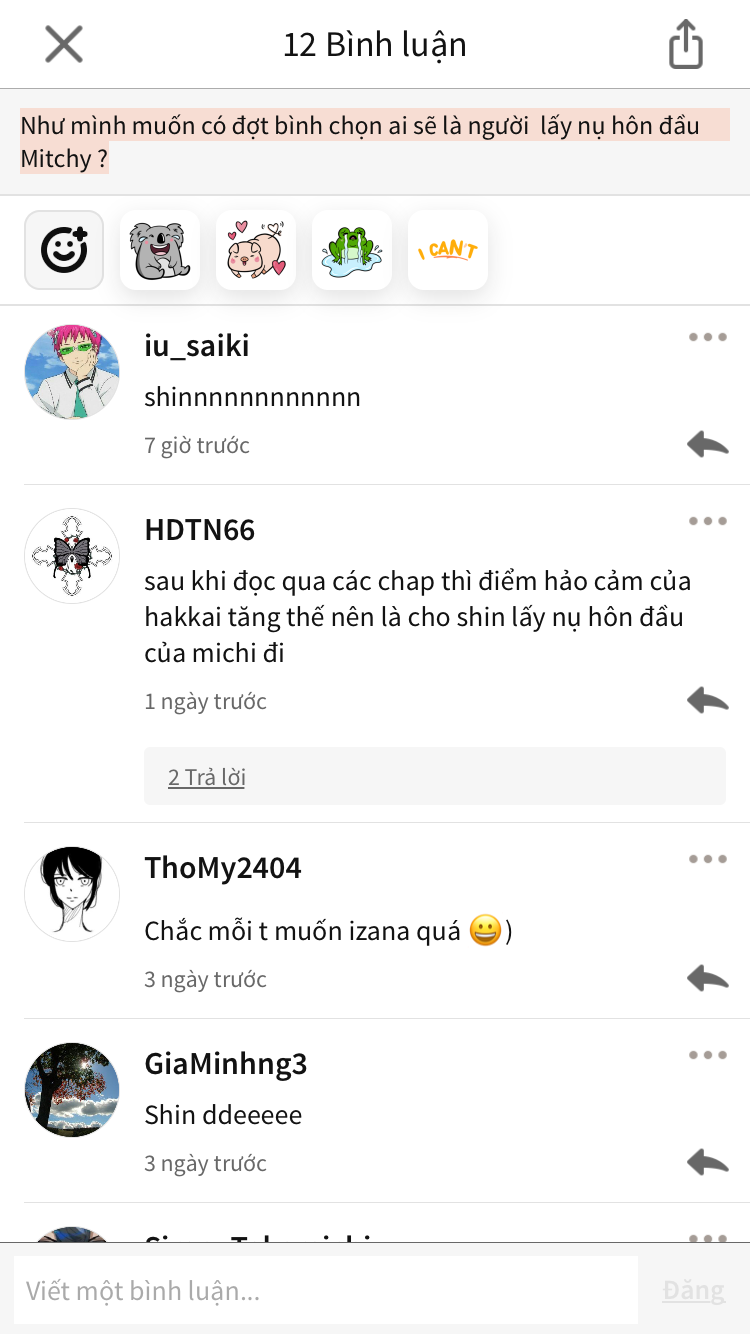Tap reply arrow for GiaMinhng3's comment
Image resolution: width=750 pixels, height=1334 pixels.
tap(708, 1162)
